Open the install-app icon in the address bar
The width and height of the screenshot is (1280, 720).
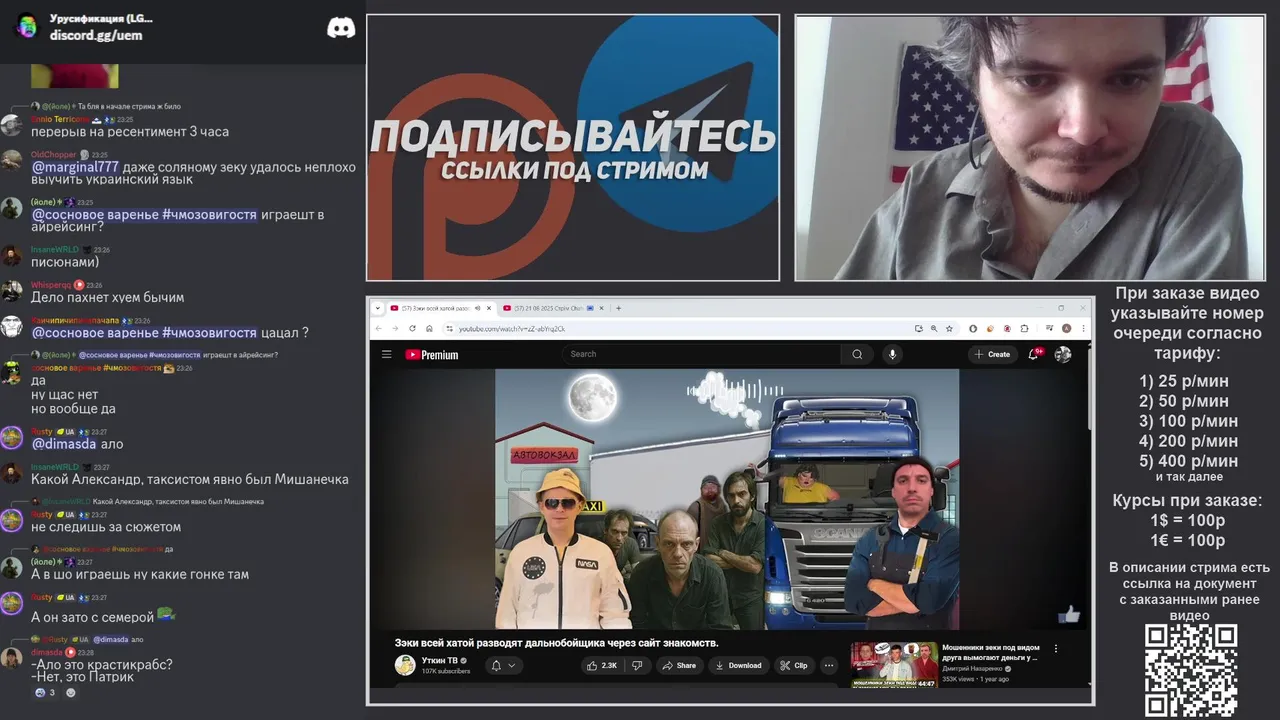(918, 328)
